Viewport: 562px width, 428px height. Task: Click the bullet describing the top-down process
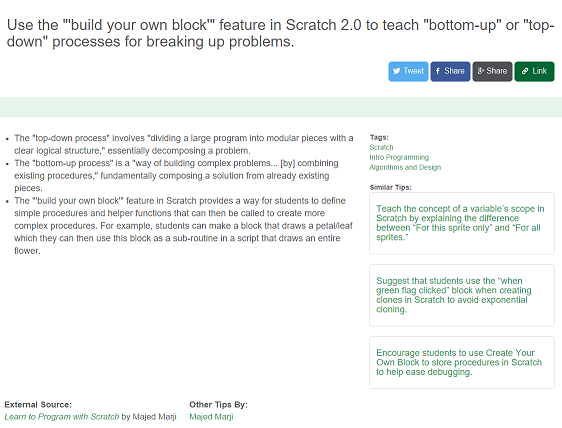click(184, 144)
